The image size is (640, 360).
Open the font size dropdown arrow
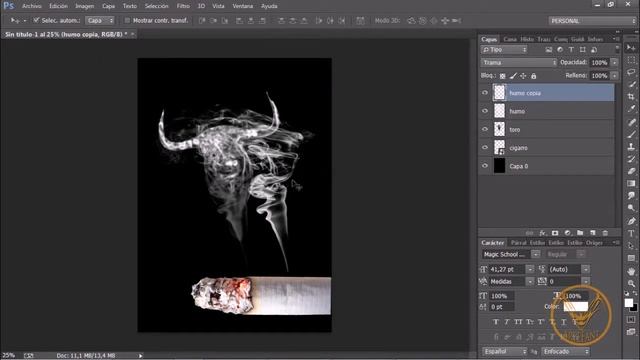530,269
